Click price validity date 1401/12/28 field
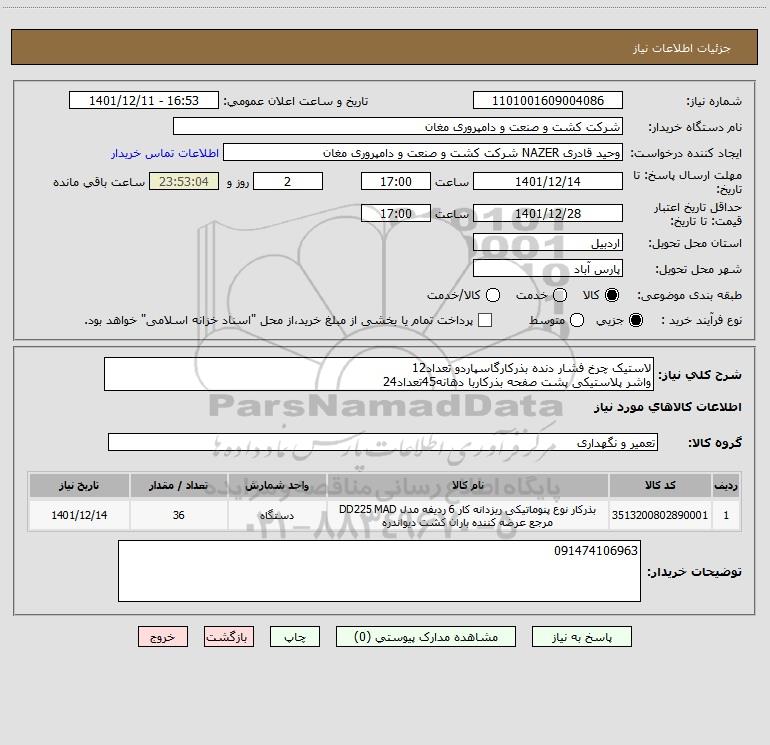 coord(548,214)
